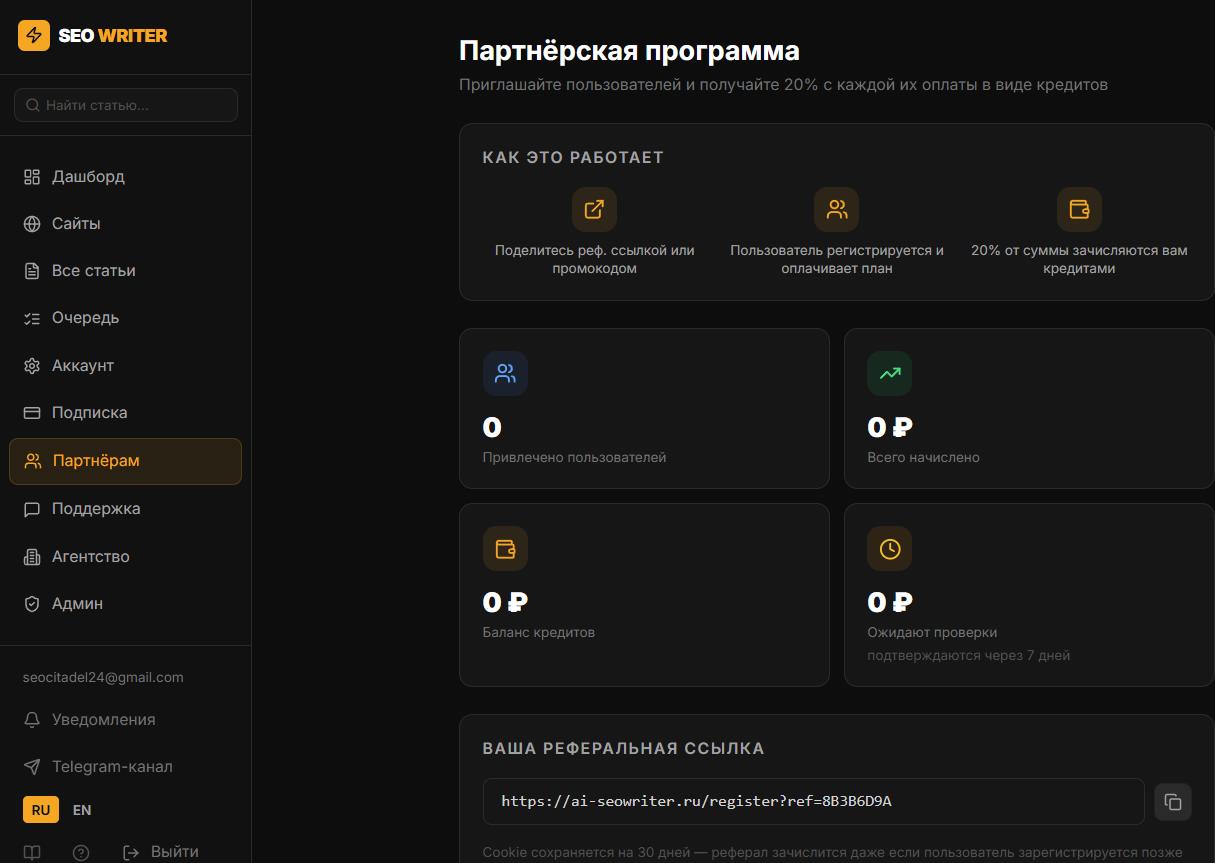
Task: Open the Админ shield item
Action: tap(125, 604)
